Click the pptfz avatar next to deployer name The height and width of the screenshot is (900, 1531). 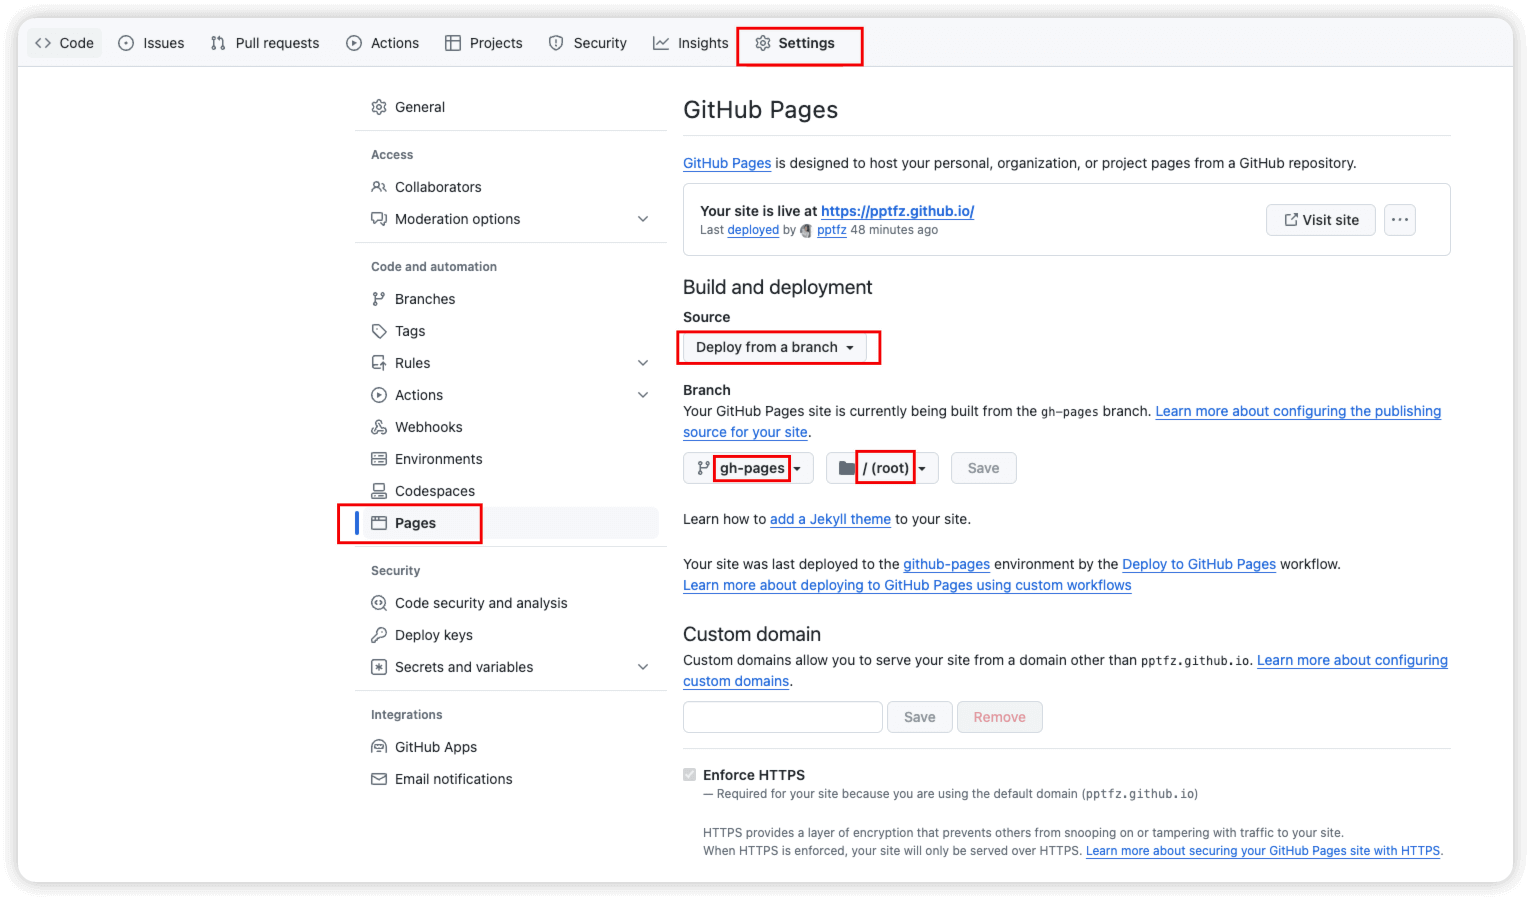[806, 230]
